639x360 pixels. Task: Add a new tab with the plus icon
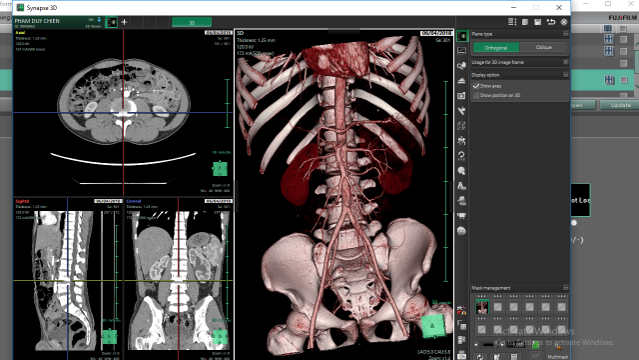point(124,22)
